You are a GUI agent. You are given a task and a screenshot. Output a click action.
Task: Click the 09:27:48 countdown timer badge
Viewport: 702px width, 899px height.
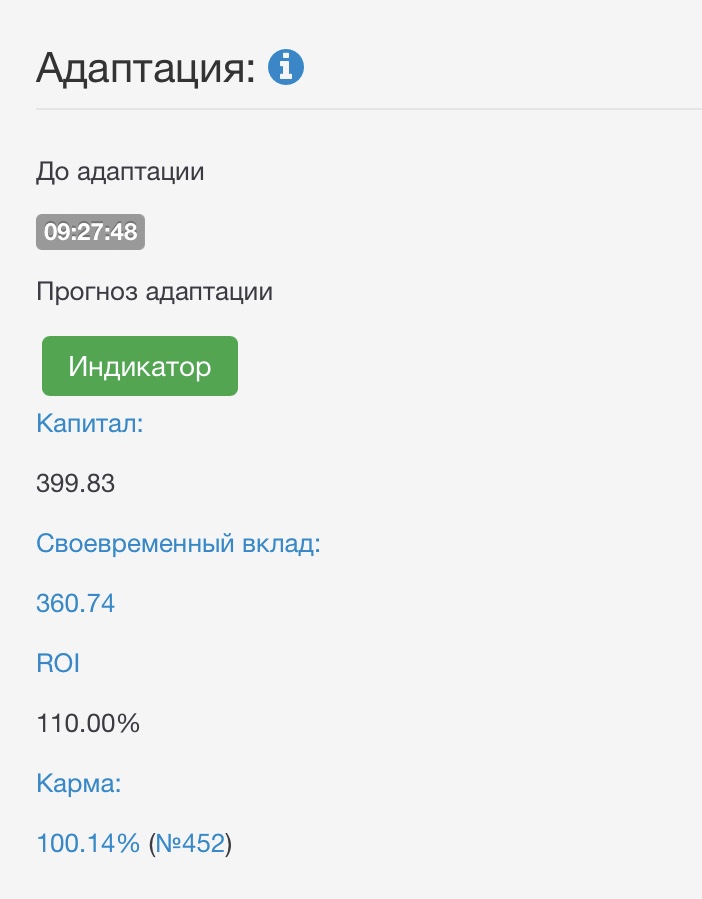coord(91,232)
